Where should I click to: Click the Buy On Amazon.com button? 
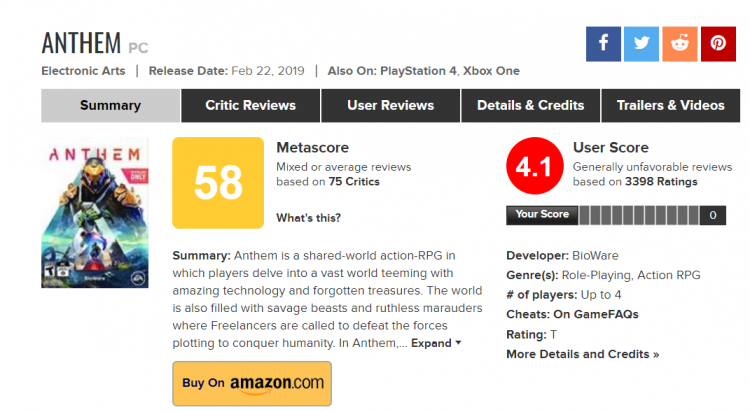pyautogui.click(x=251, y=382)
